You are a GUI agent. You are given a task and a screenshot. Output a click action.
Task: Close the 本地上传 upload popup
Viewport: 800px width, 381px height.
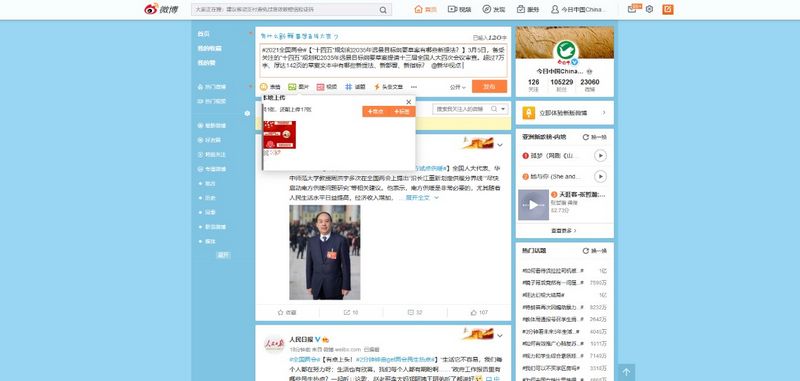coord(408,102)
